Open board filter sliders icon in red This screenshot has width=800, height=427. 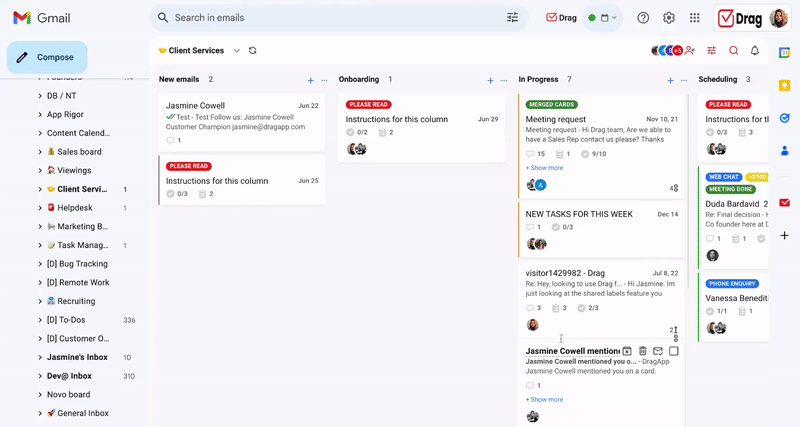click(712, 51)
